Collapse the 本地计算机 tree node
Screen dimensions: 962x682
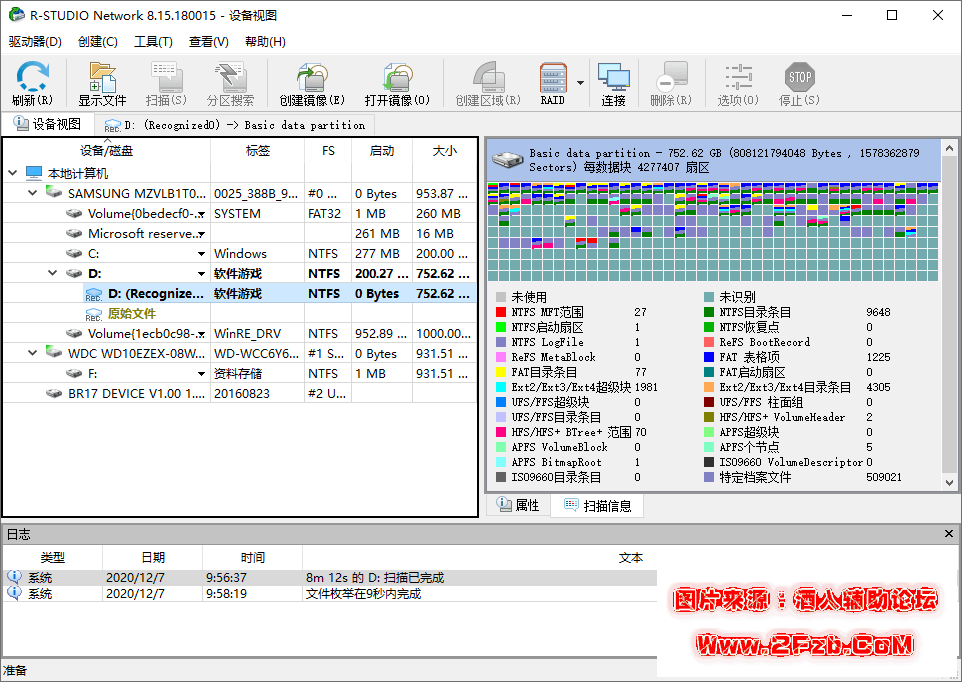(12, 173)
